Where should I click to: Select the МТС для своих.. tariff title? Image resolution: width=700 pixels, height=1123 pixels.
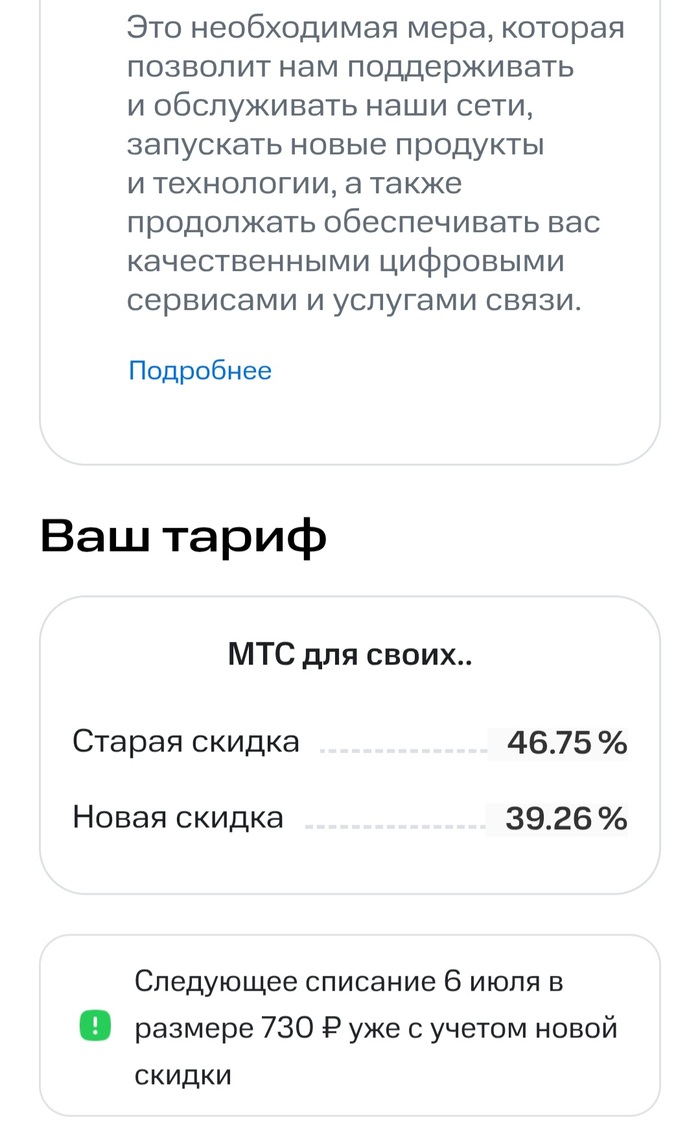(x=350, y=656)
